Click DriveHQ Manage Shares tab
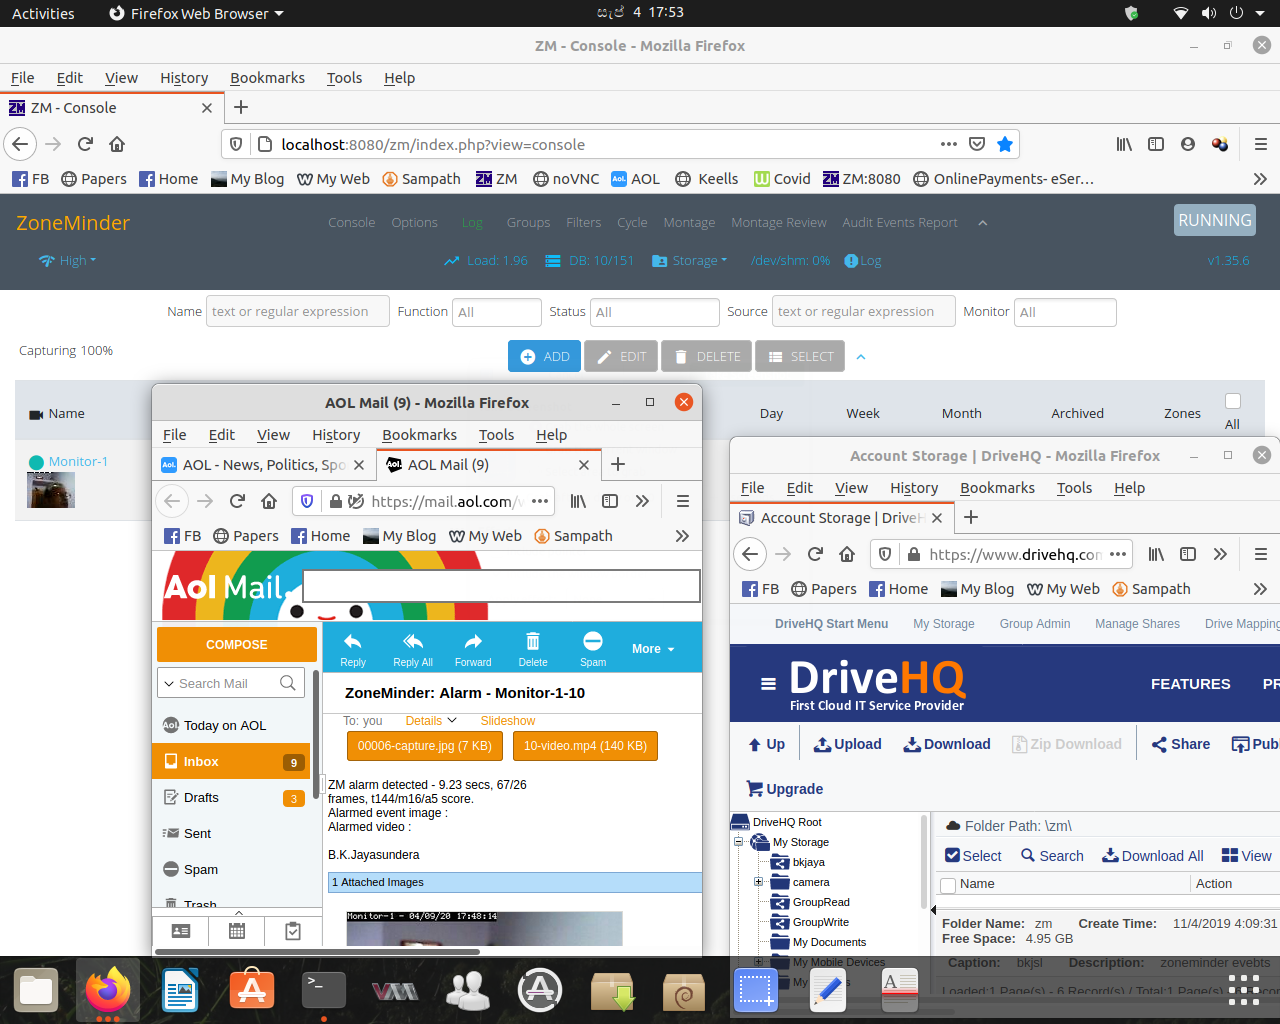Image resolution: width=1280 pixels, height=1024 pixels. click(1137, 624)
